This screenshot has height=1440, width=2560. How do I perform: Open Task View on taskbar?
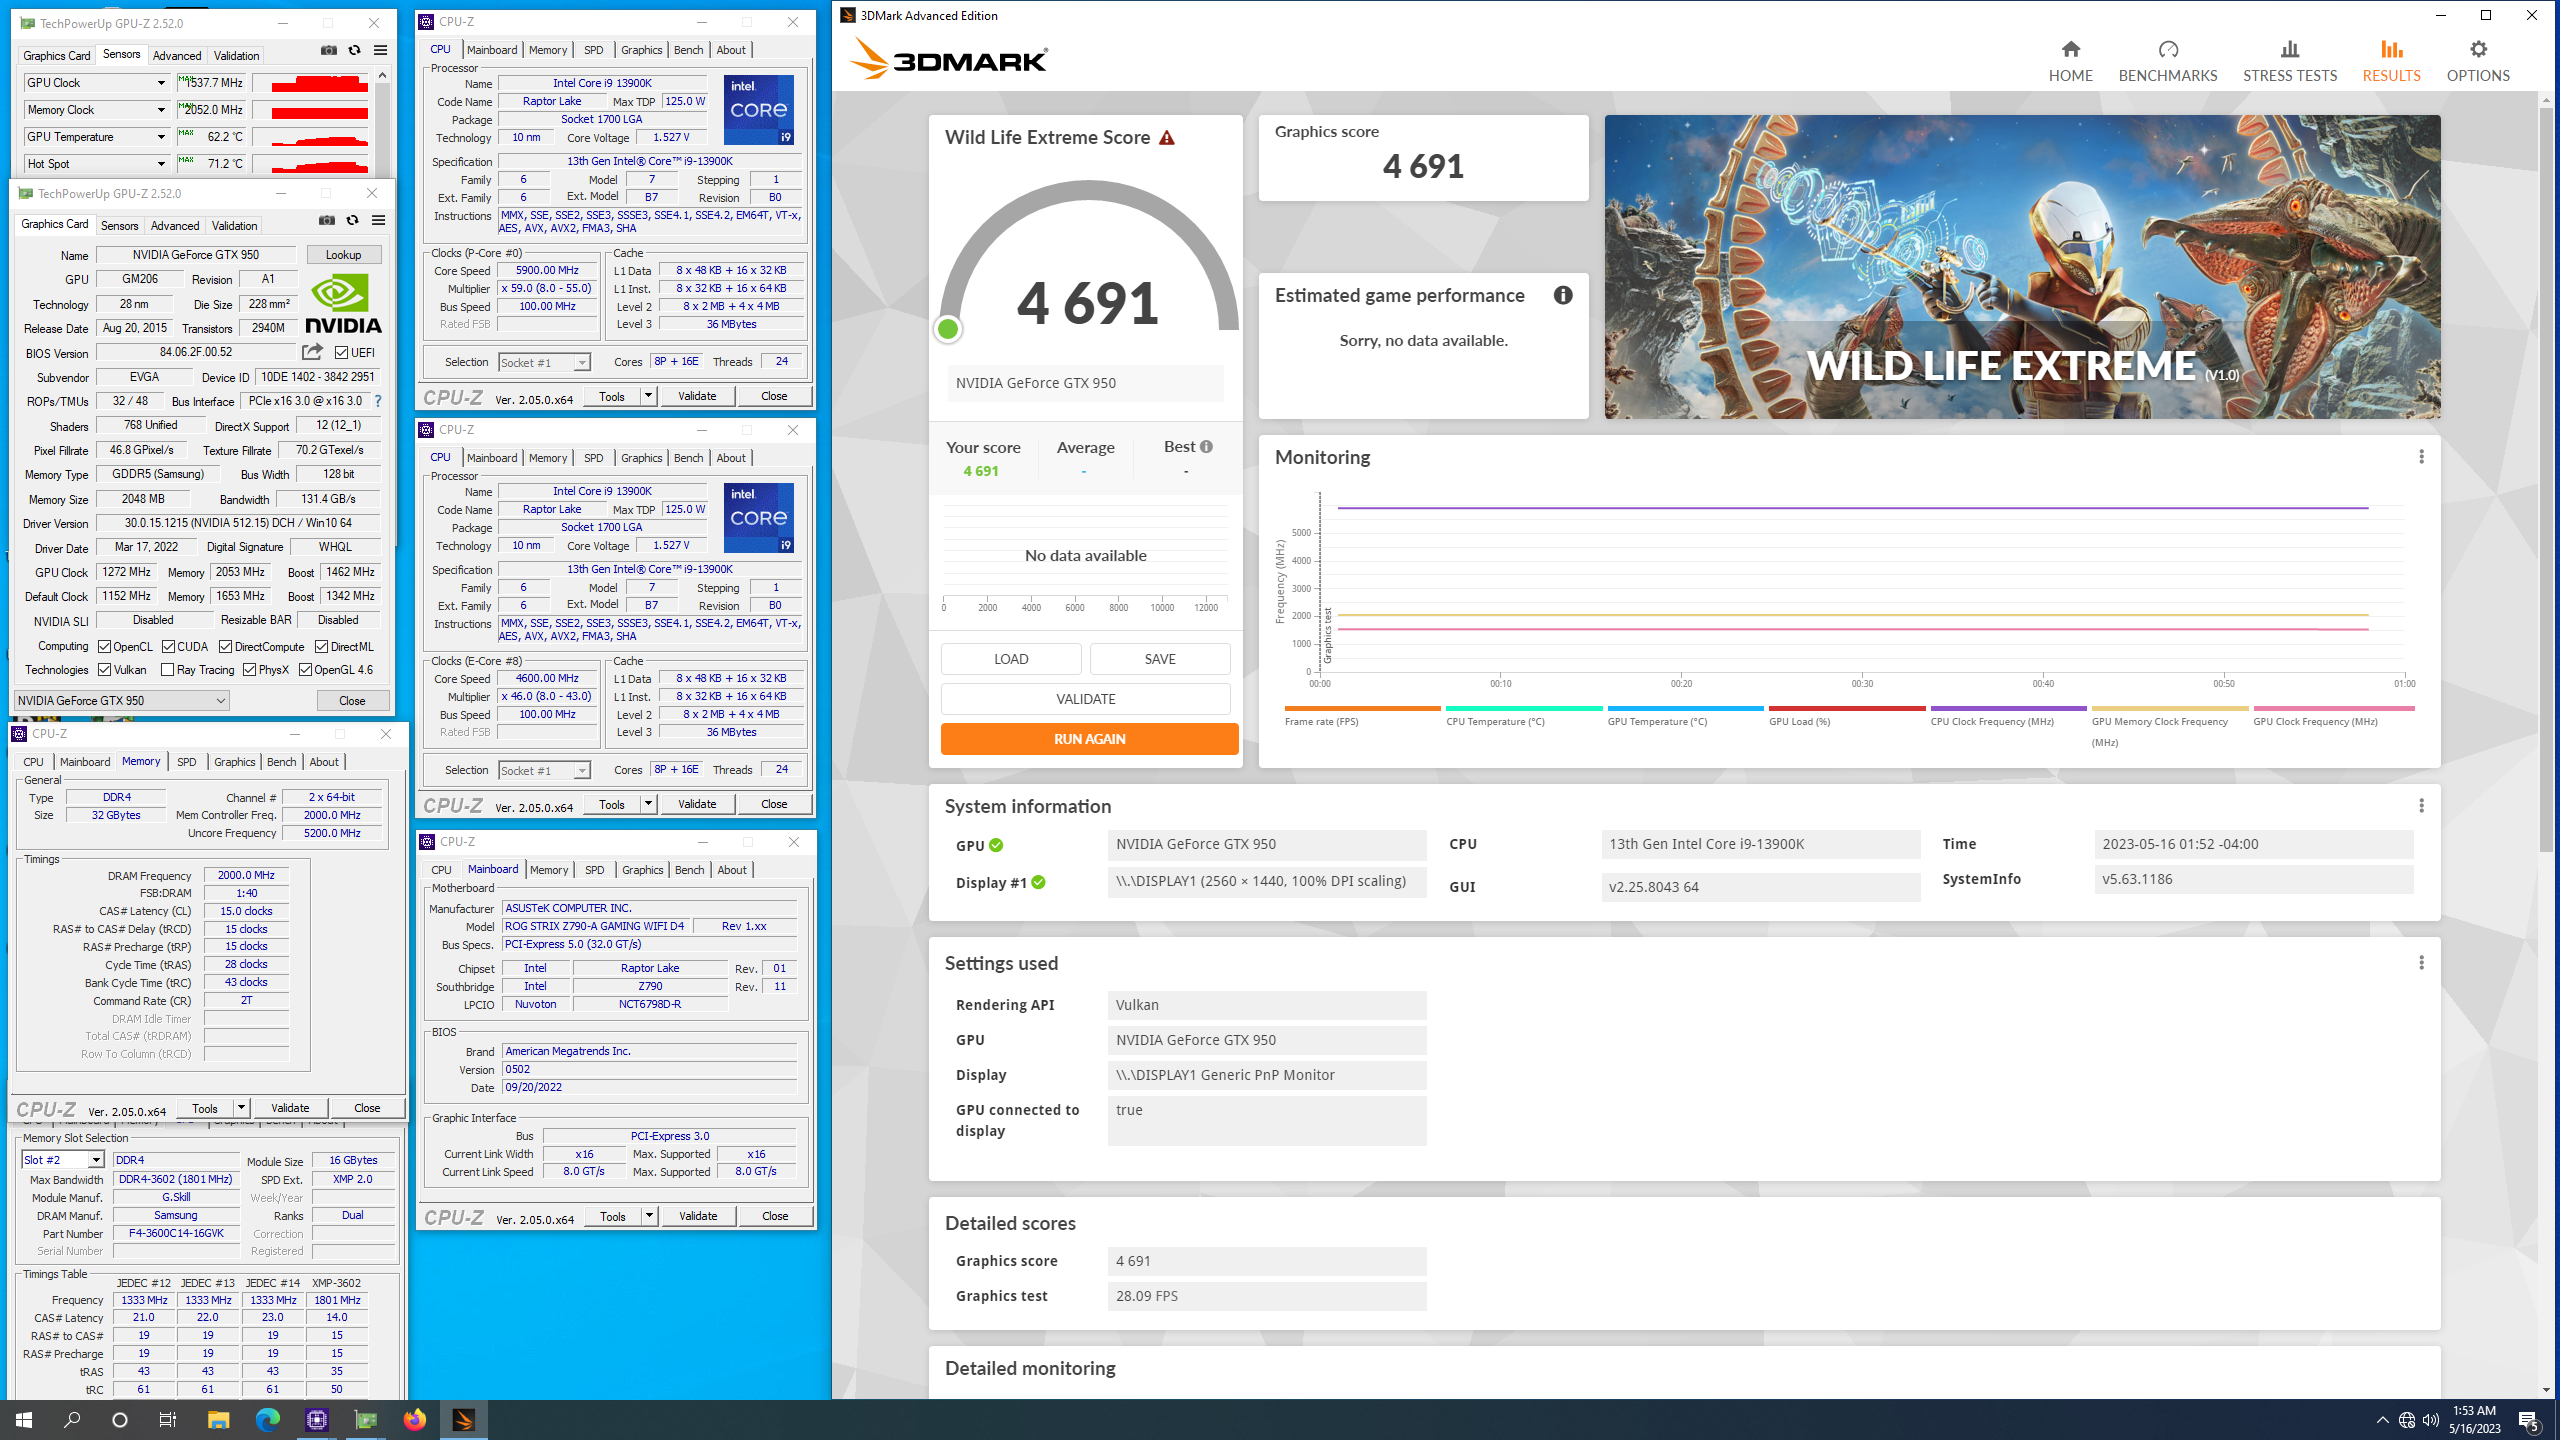click(168, 1419)
